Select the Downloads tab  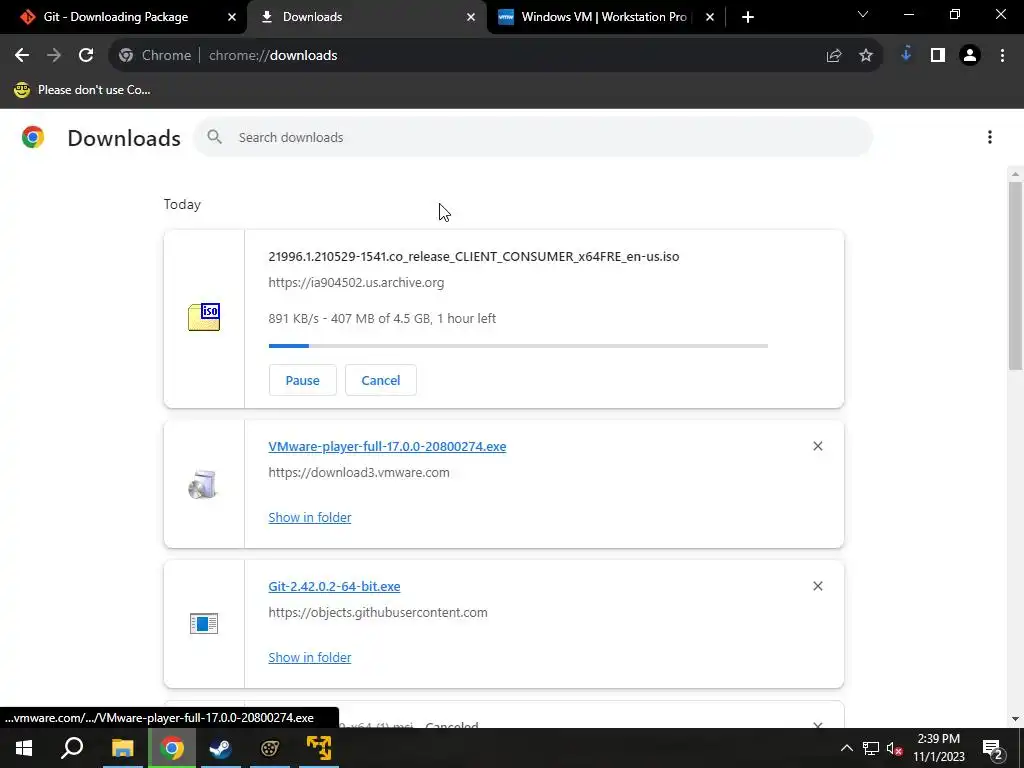312,17
